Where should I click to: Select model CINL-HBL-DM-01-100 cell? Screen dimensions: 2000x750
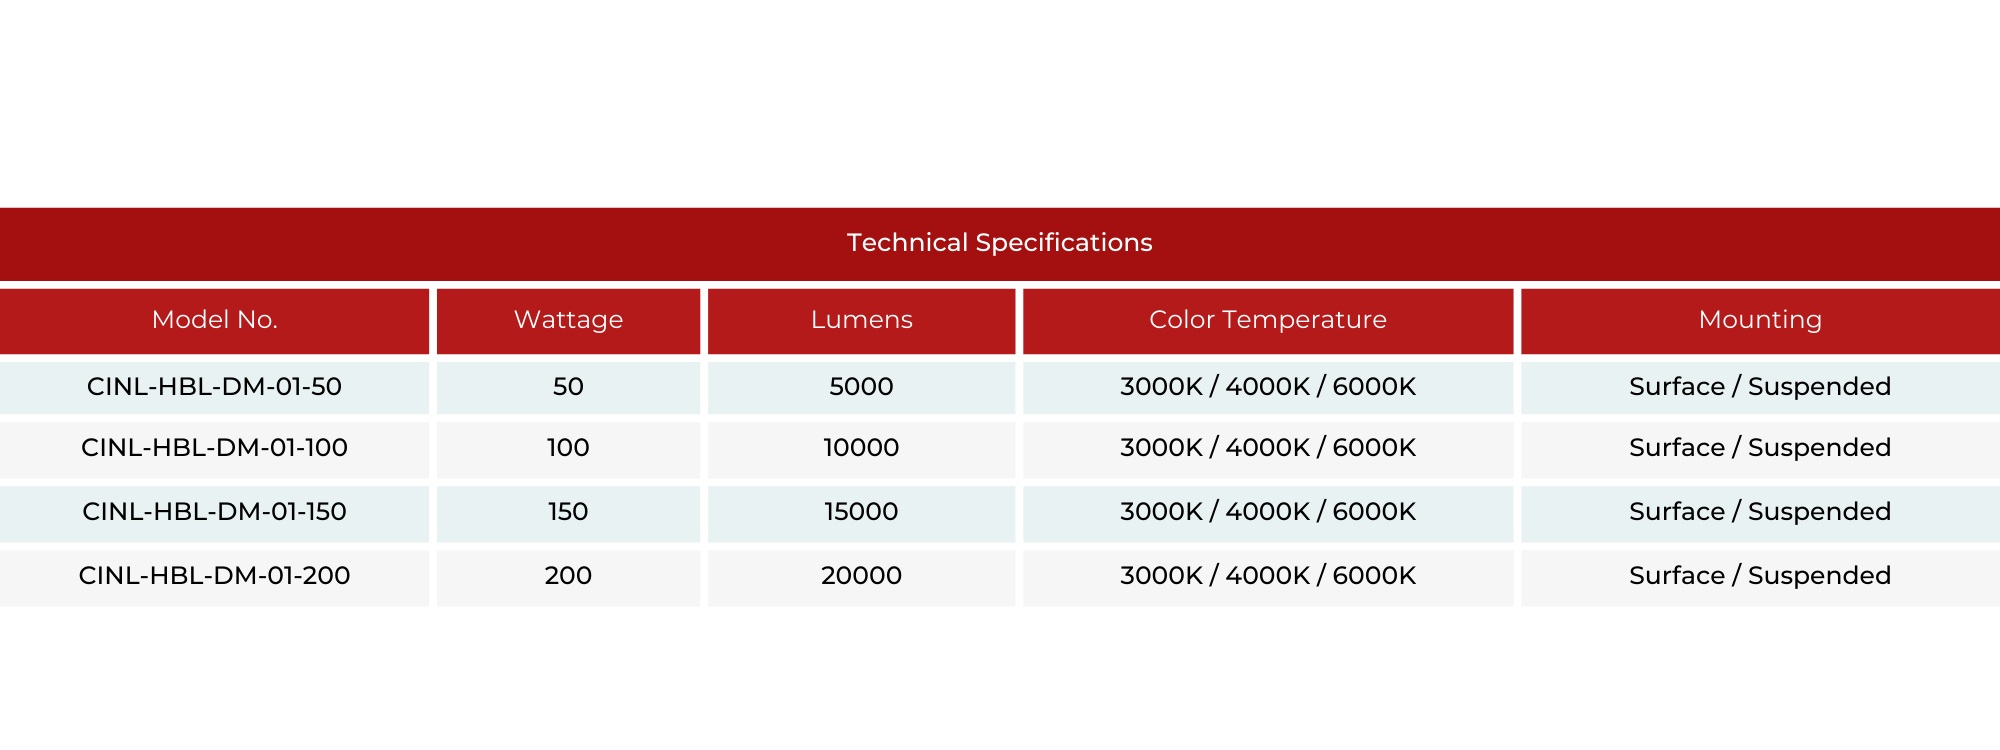(214, 449)
